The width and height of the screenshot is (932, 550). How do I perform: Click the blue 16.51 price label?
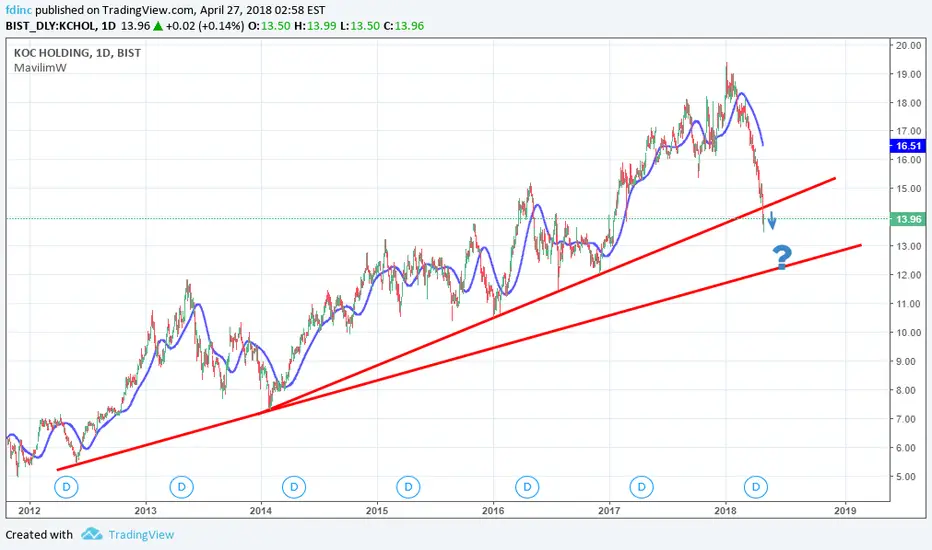[908, 146]
